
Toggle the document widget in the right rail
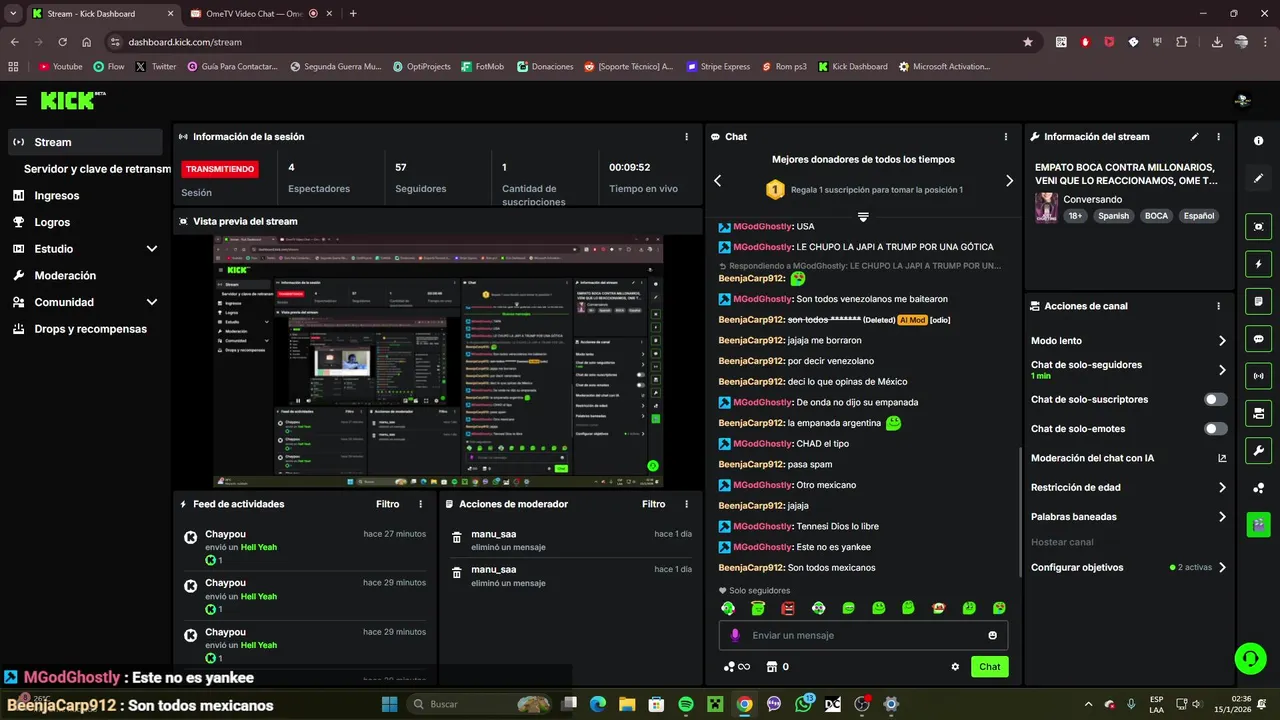1258,301
